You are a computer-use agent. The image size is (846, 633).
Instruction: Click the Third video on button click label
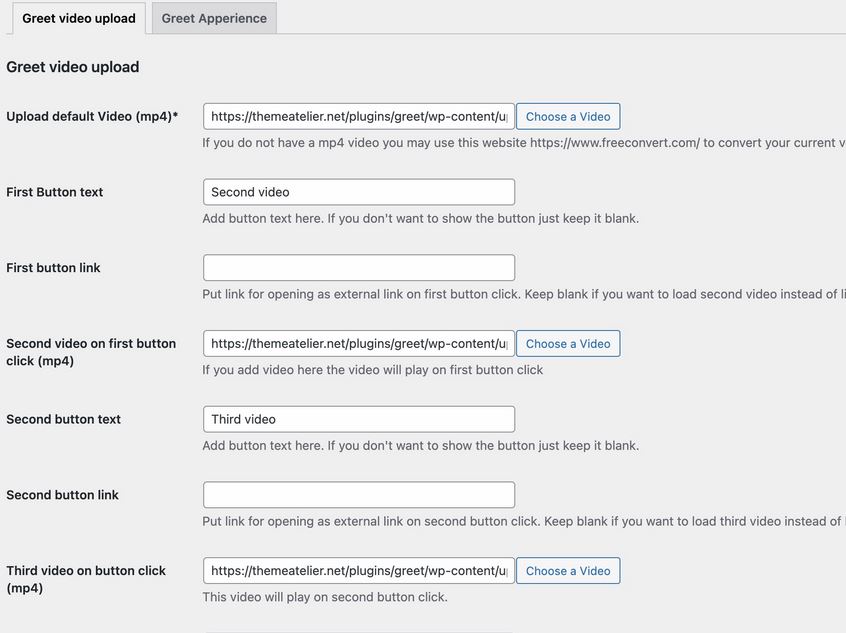[x=86, y=580]
